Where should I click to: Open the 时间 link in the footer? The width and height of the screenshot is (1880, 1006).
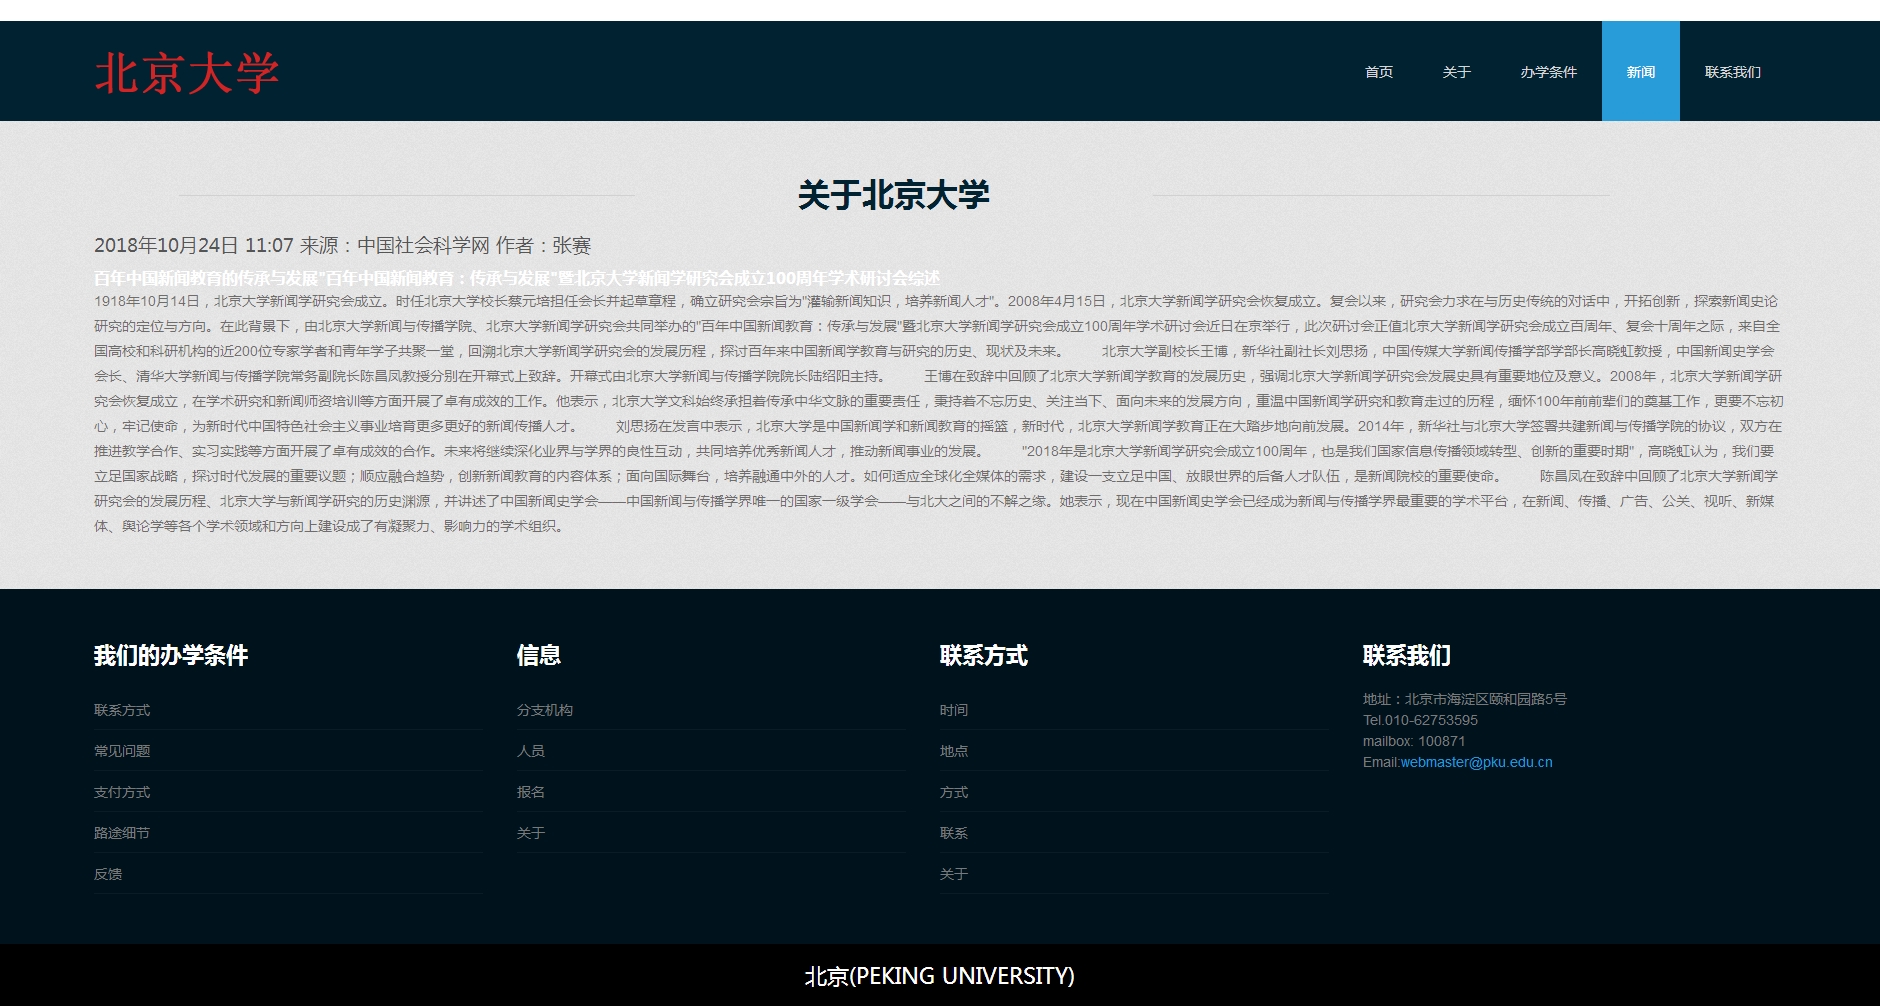(954, 710)
